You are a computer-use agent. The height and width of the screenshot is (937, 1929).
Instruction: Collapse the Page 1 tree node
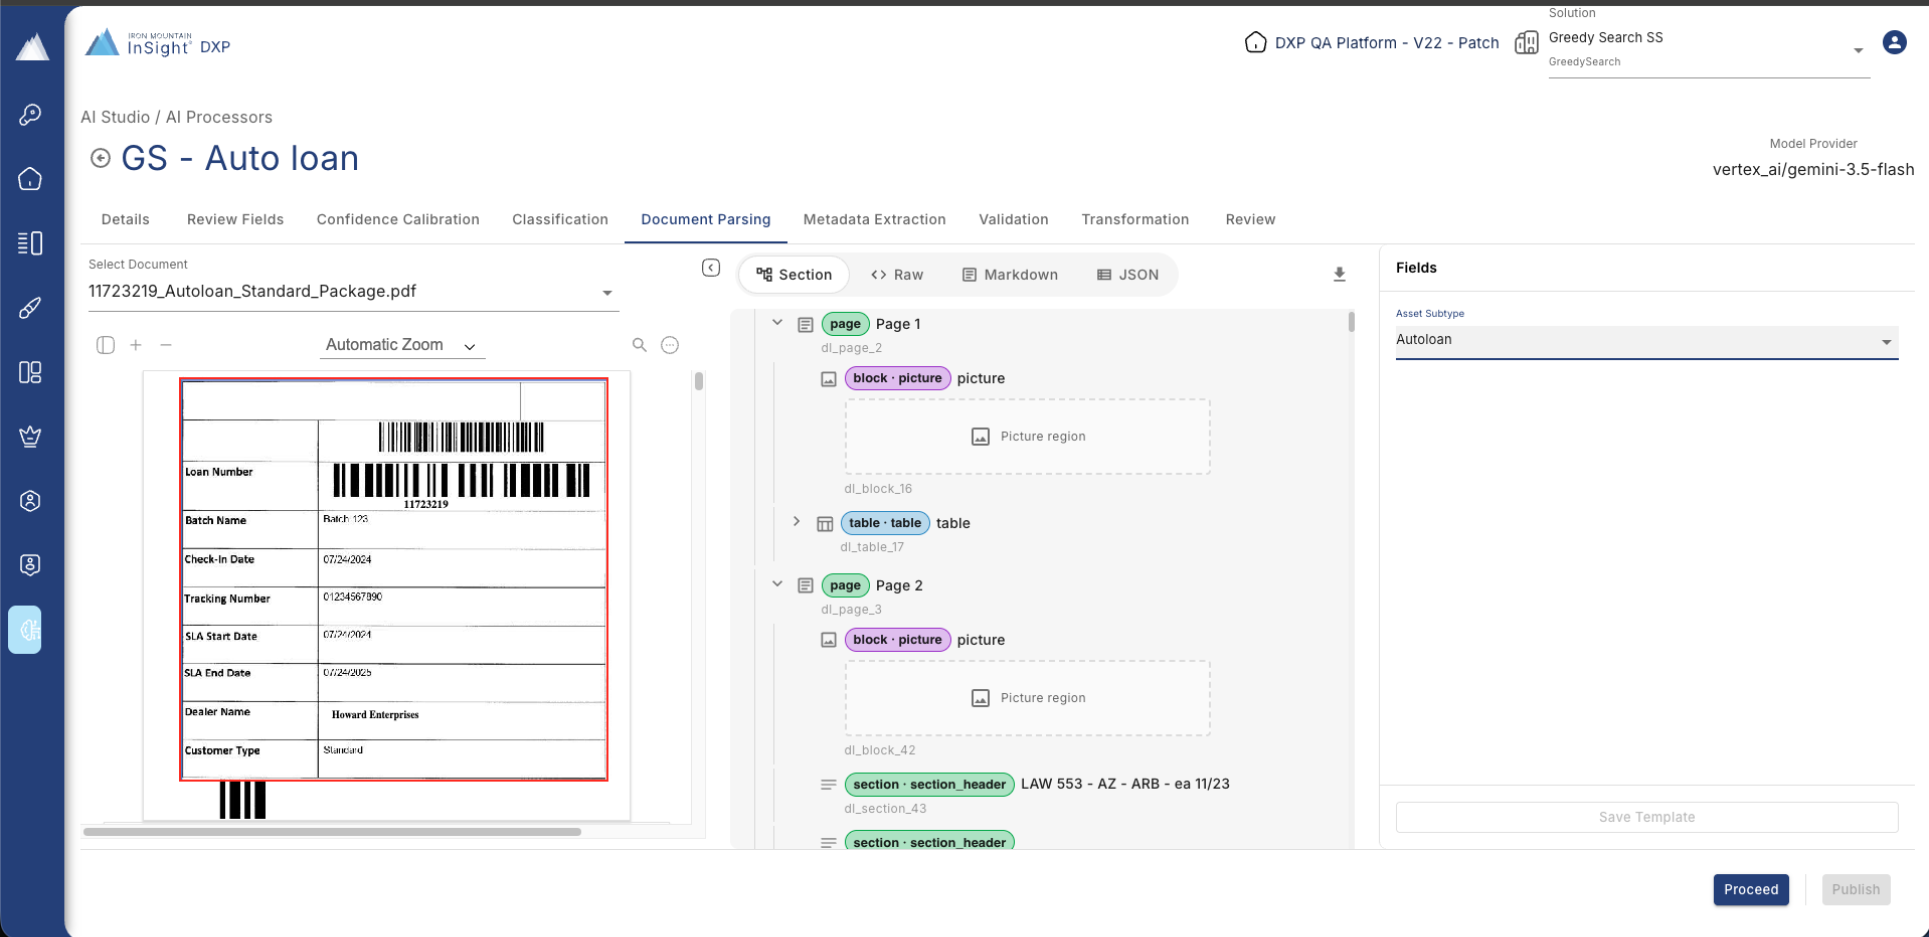point(777,323)
